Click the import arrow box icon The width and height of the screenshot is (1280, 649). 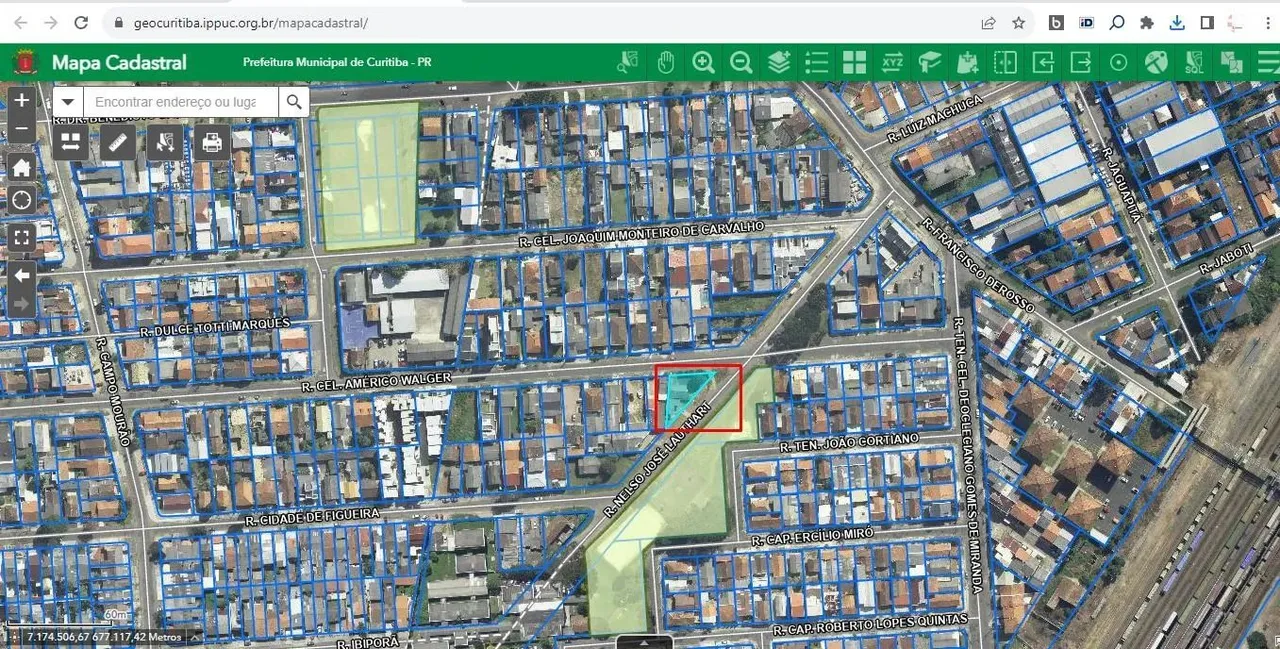point(1043,62)
